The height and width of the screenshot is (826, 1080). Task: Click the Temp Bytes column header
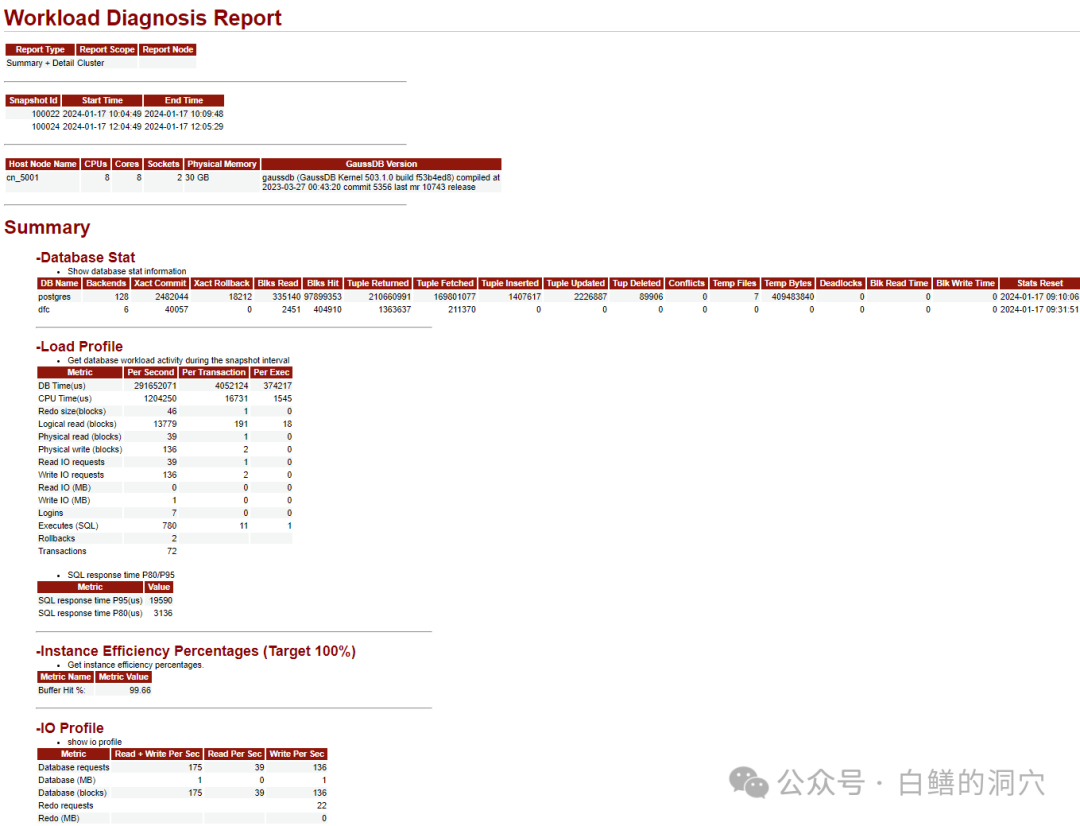(788, 283)
